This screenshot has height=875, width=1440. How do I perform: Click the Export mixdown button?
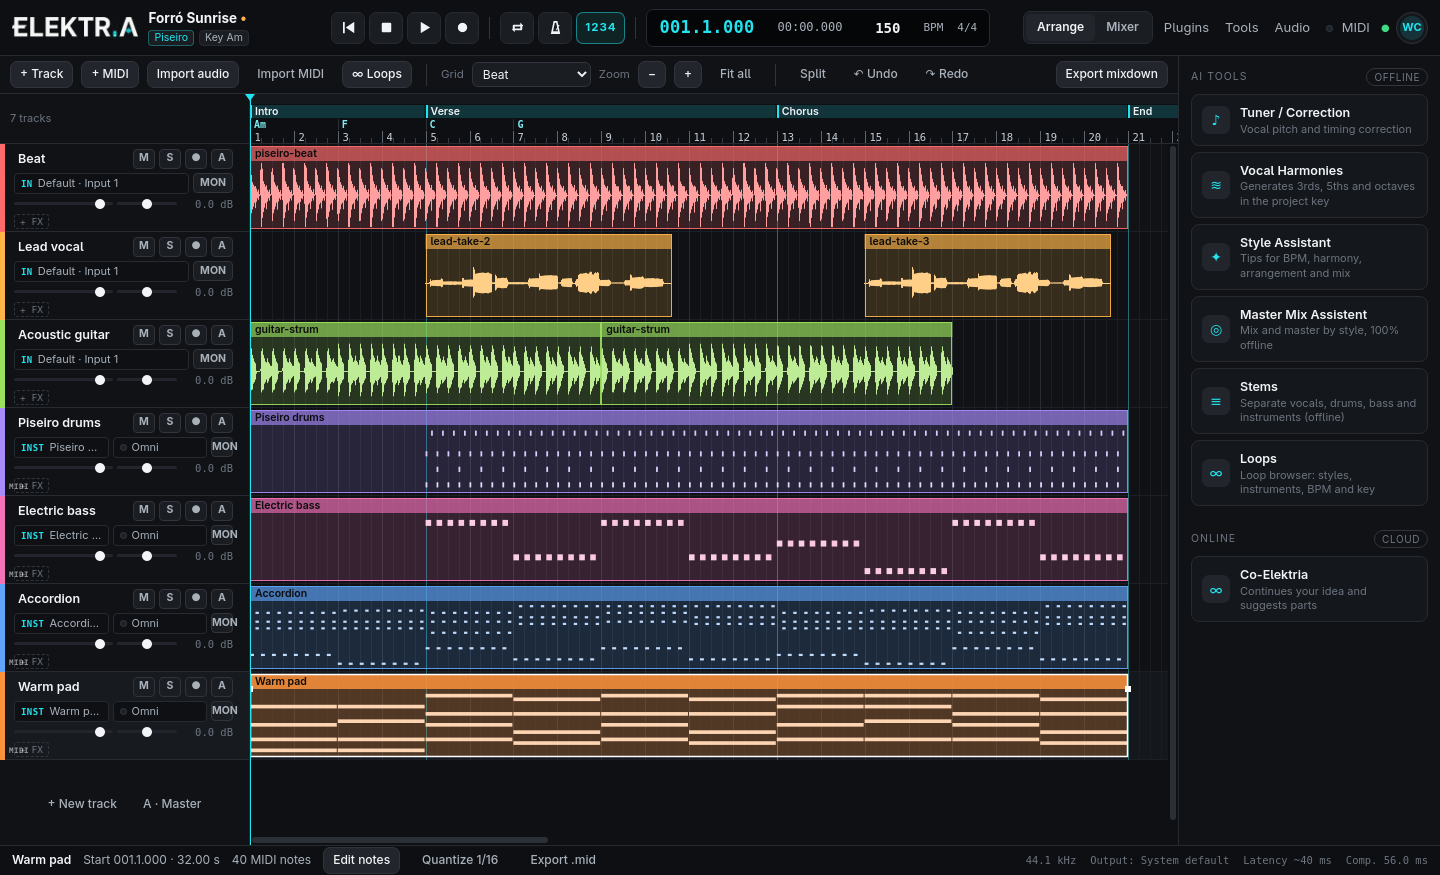(1111, 74)
